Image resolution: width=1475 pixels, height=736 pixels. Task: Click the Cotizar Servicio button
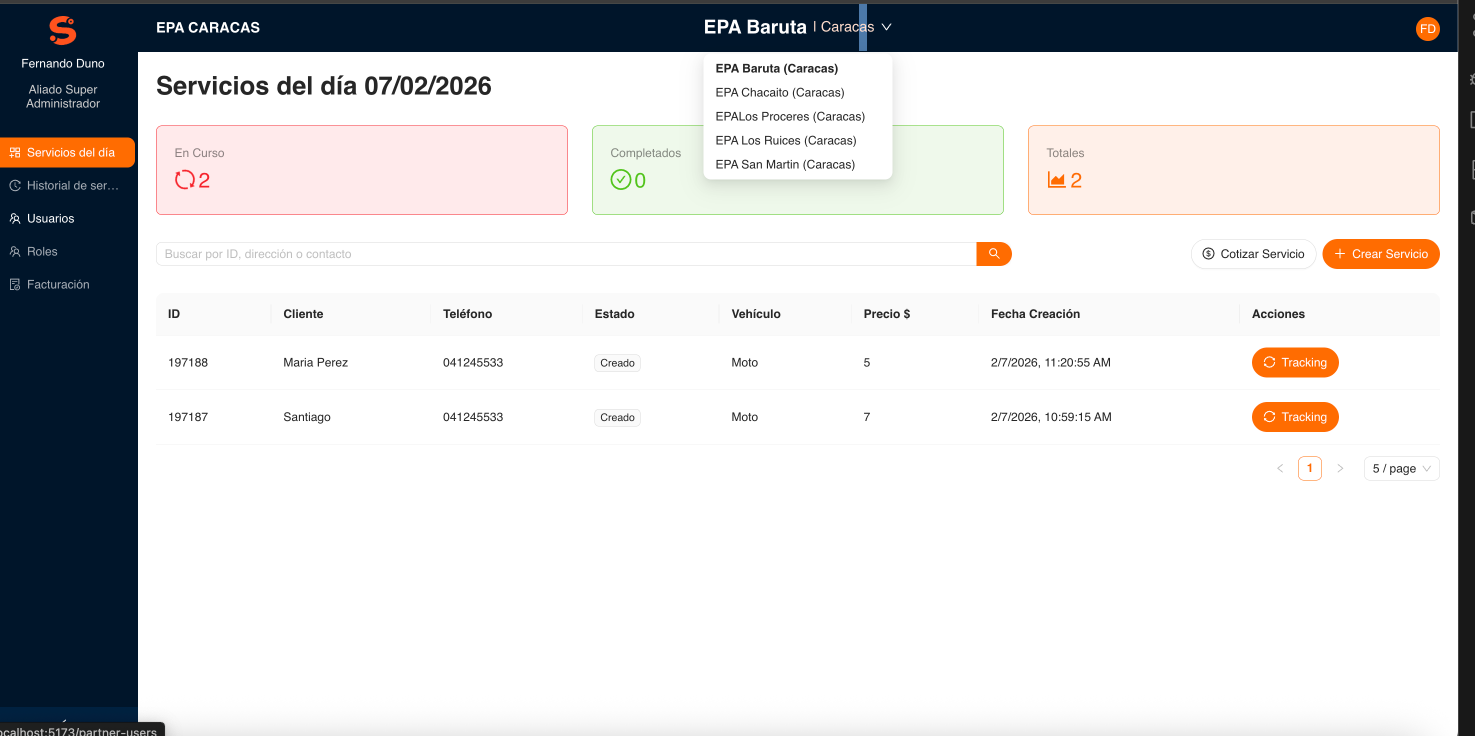[1252, 253]
